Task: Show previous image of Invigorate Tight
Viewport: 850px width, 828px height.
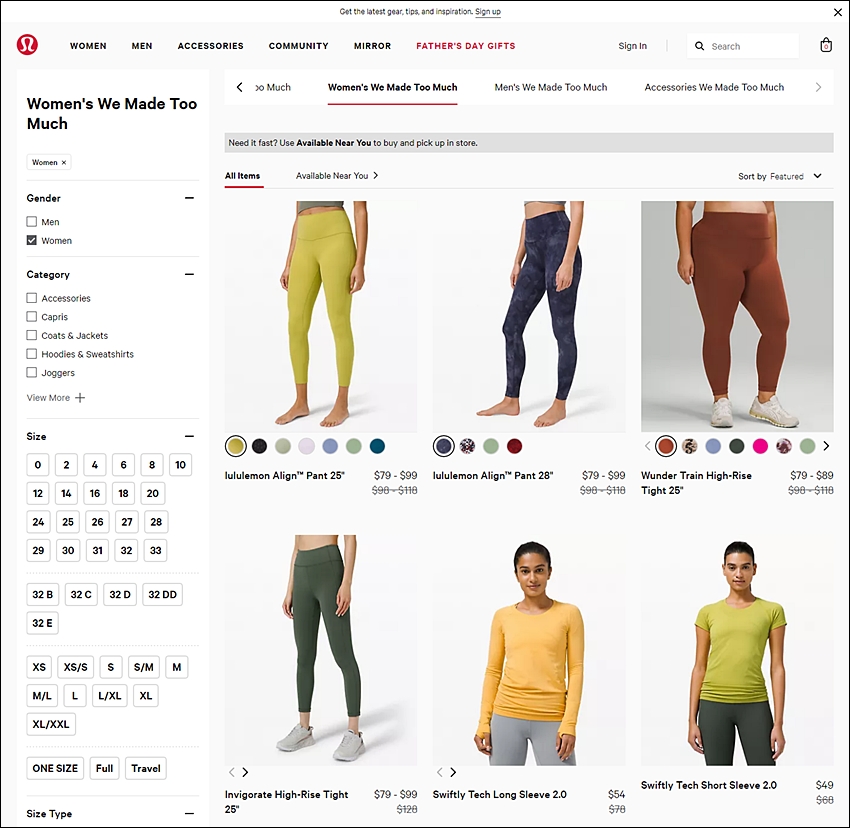Action: tap(231, 772)
